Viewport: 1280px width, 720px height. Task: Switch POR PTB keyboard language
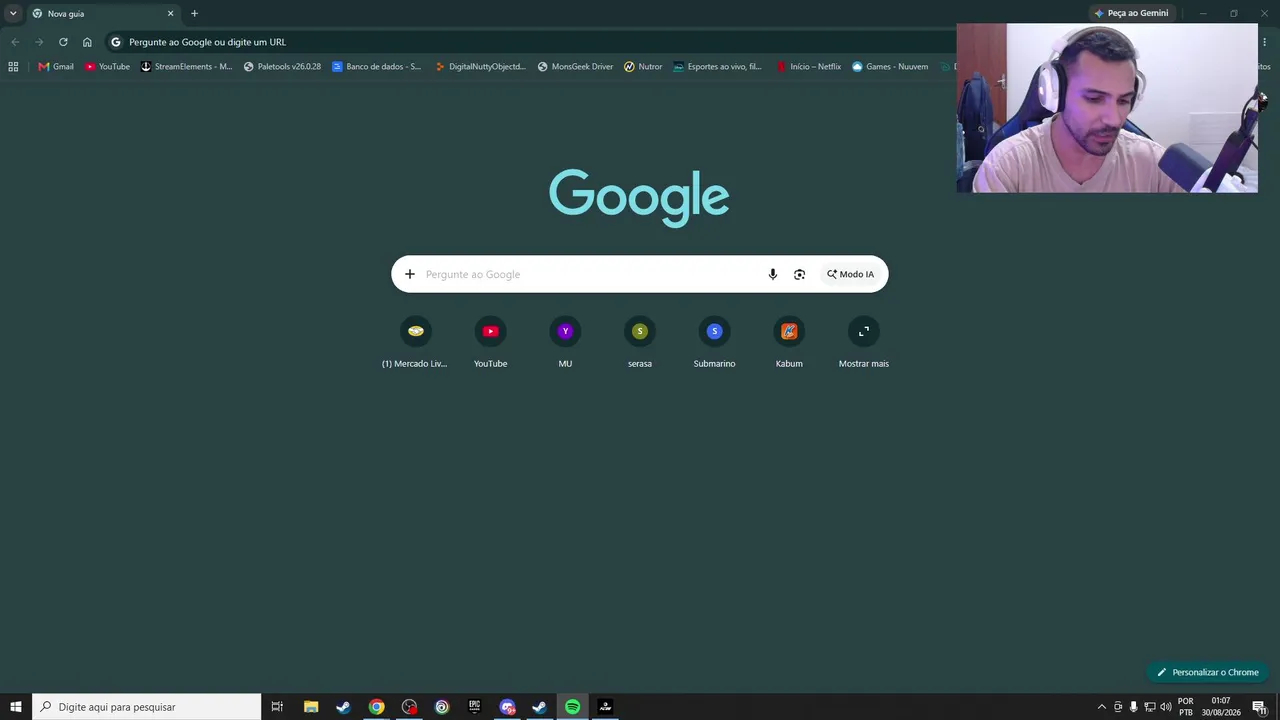[1186, 707]
